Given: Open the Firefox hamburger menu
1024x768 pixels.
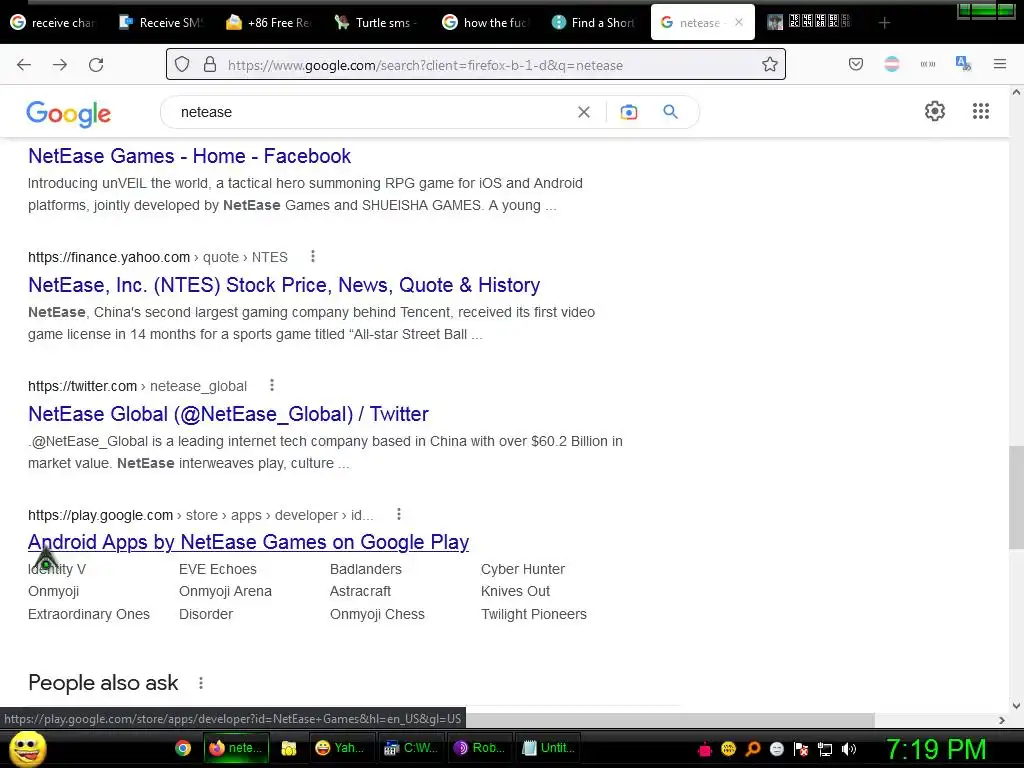Looking at the screenshot, I should pyautogui.click(x=1000, y=64).
